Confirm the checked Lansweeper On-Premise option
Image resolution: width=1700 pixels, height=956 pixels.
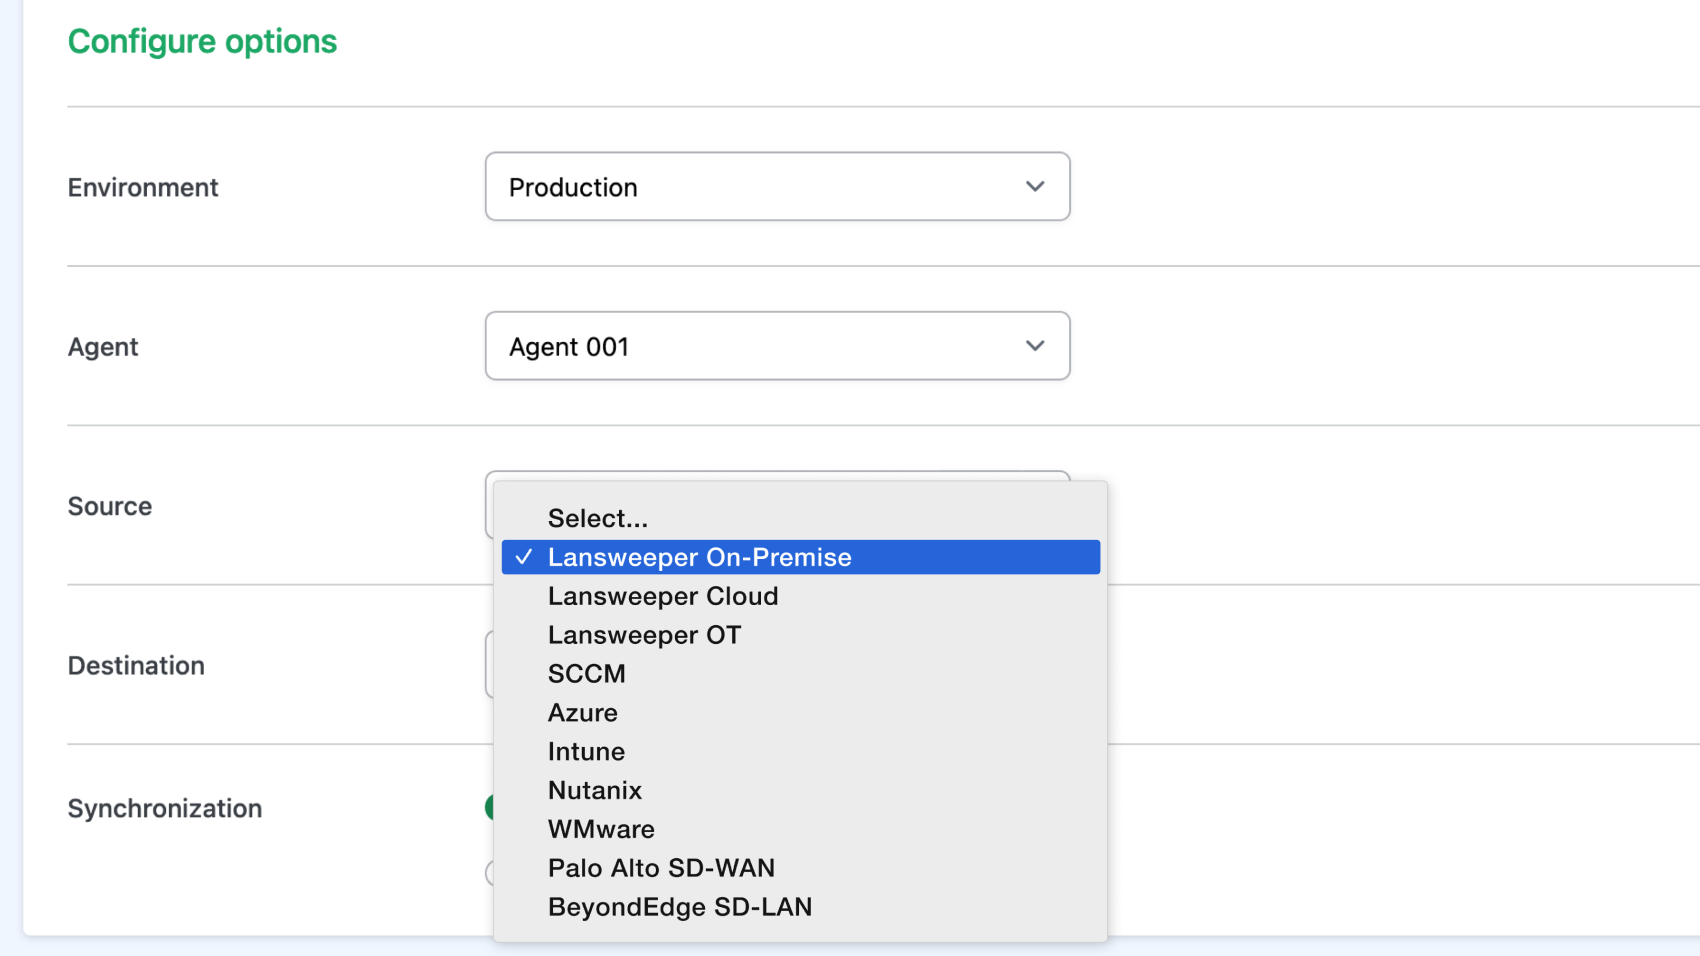point(699,557)
